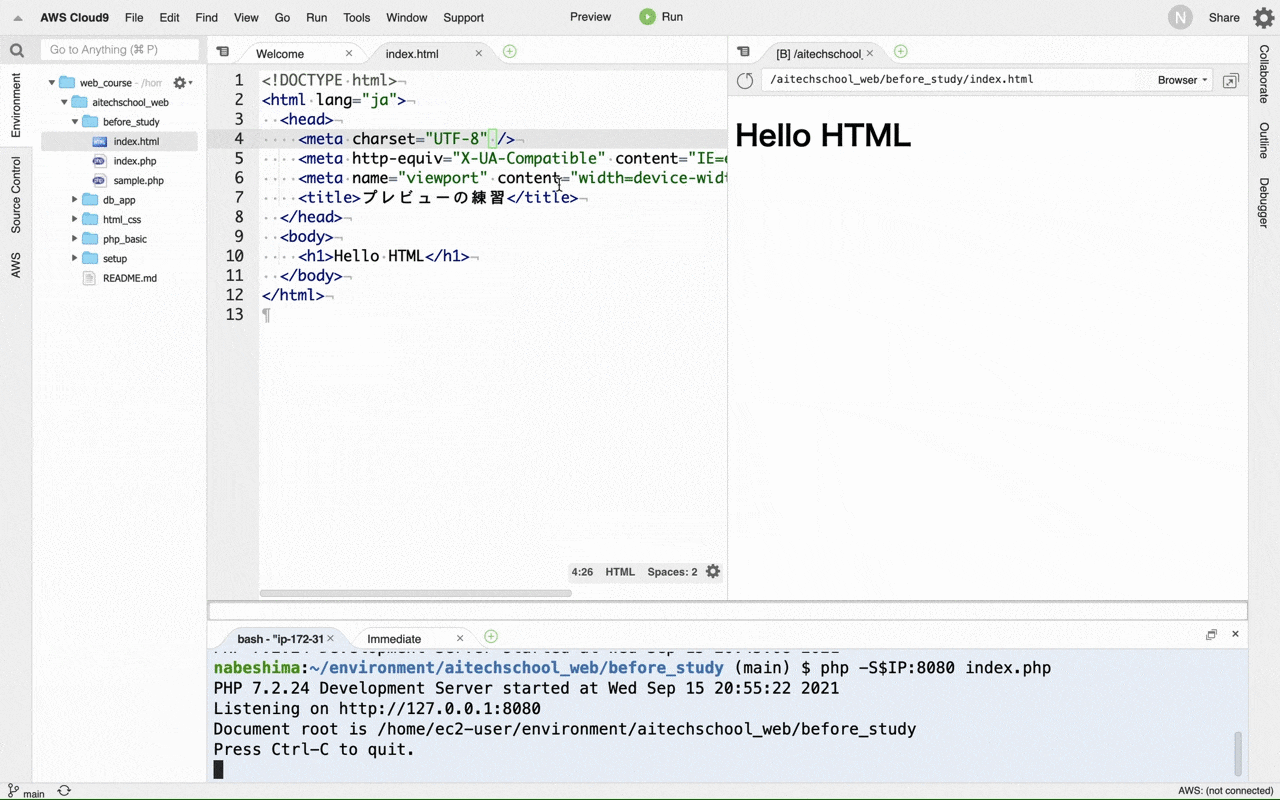The width and height of the screenshot is (1280, 800).
Task: Open the HTML language mode selector
Action: [620, 572]
